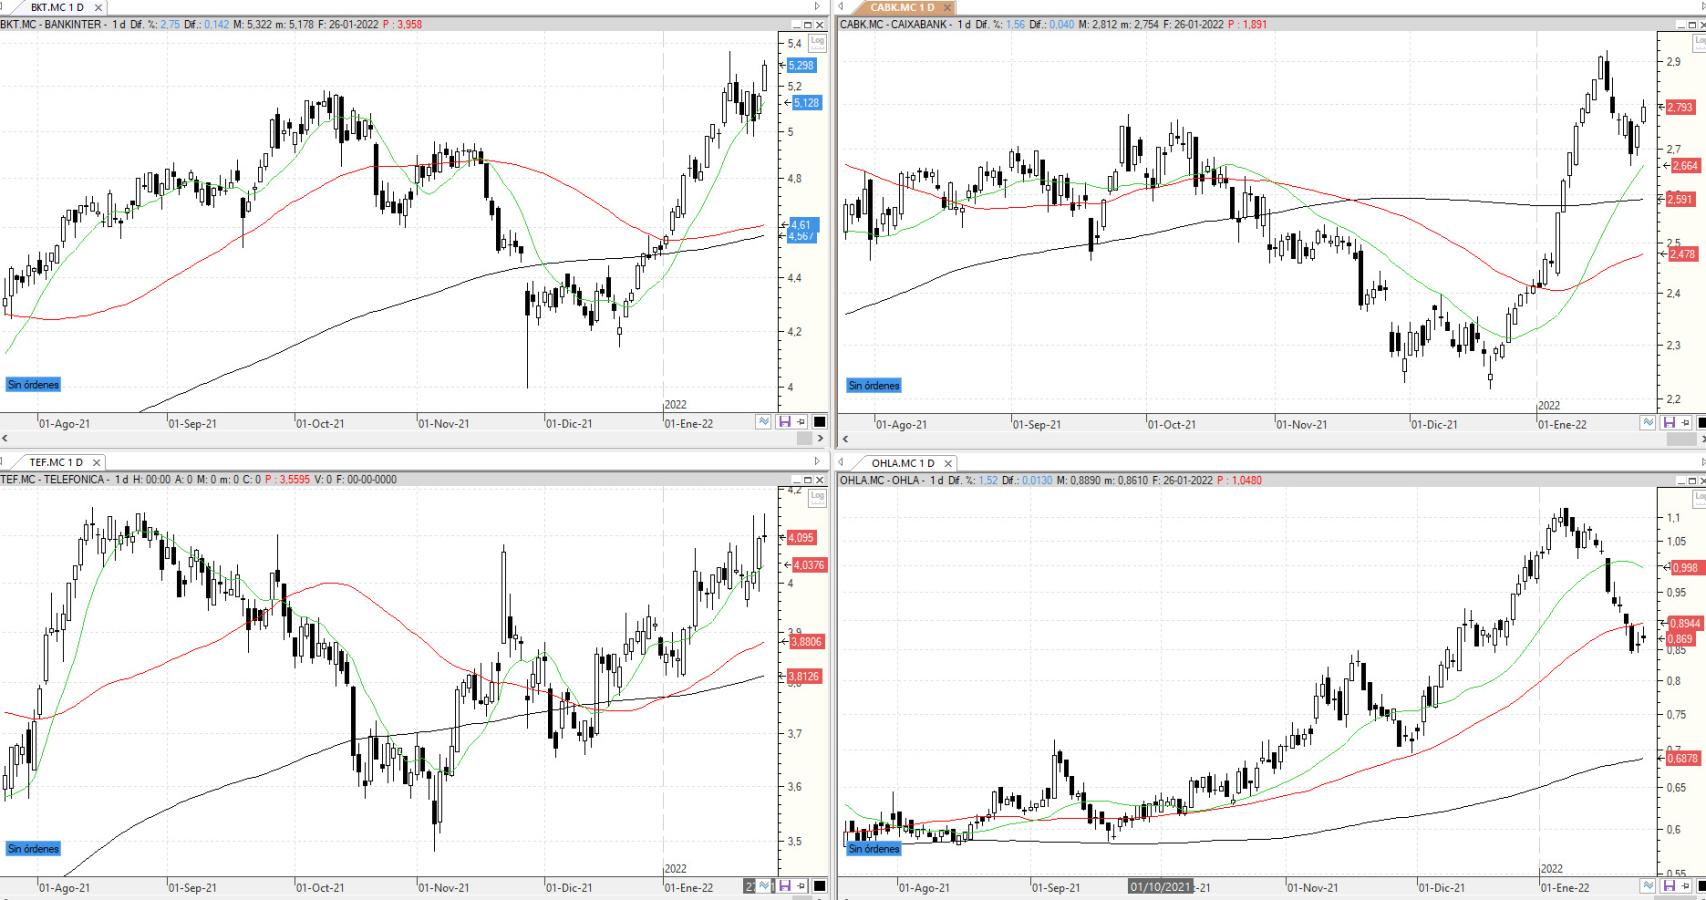Open black color swatch in Telefonica chart
This screenshot has height=900, width=1706.
820,886
